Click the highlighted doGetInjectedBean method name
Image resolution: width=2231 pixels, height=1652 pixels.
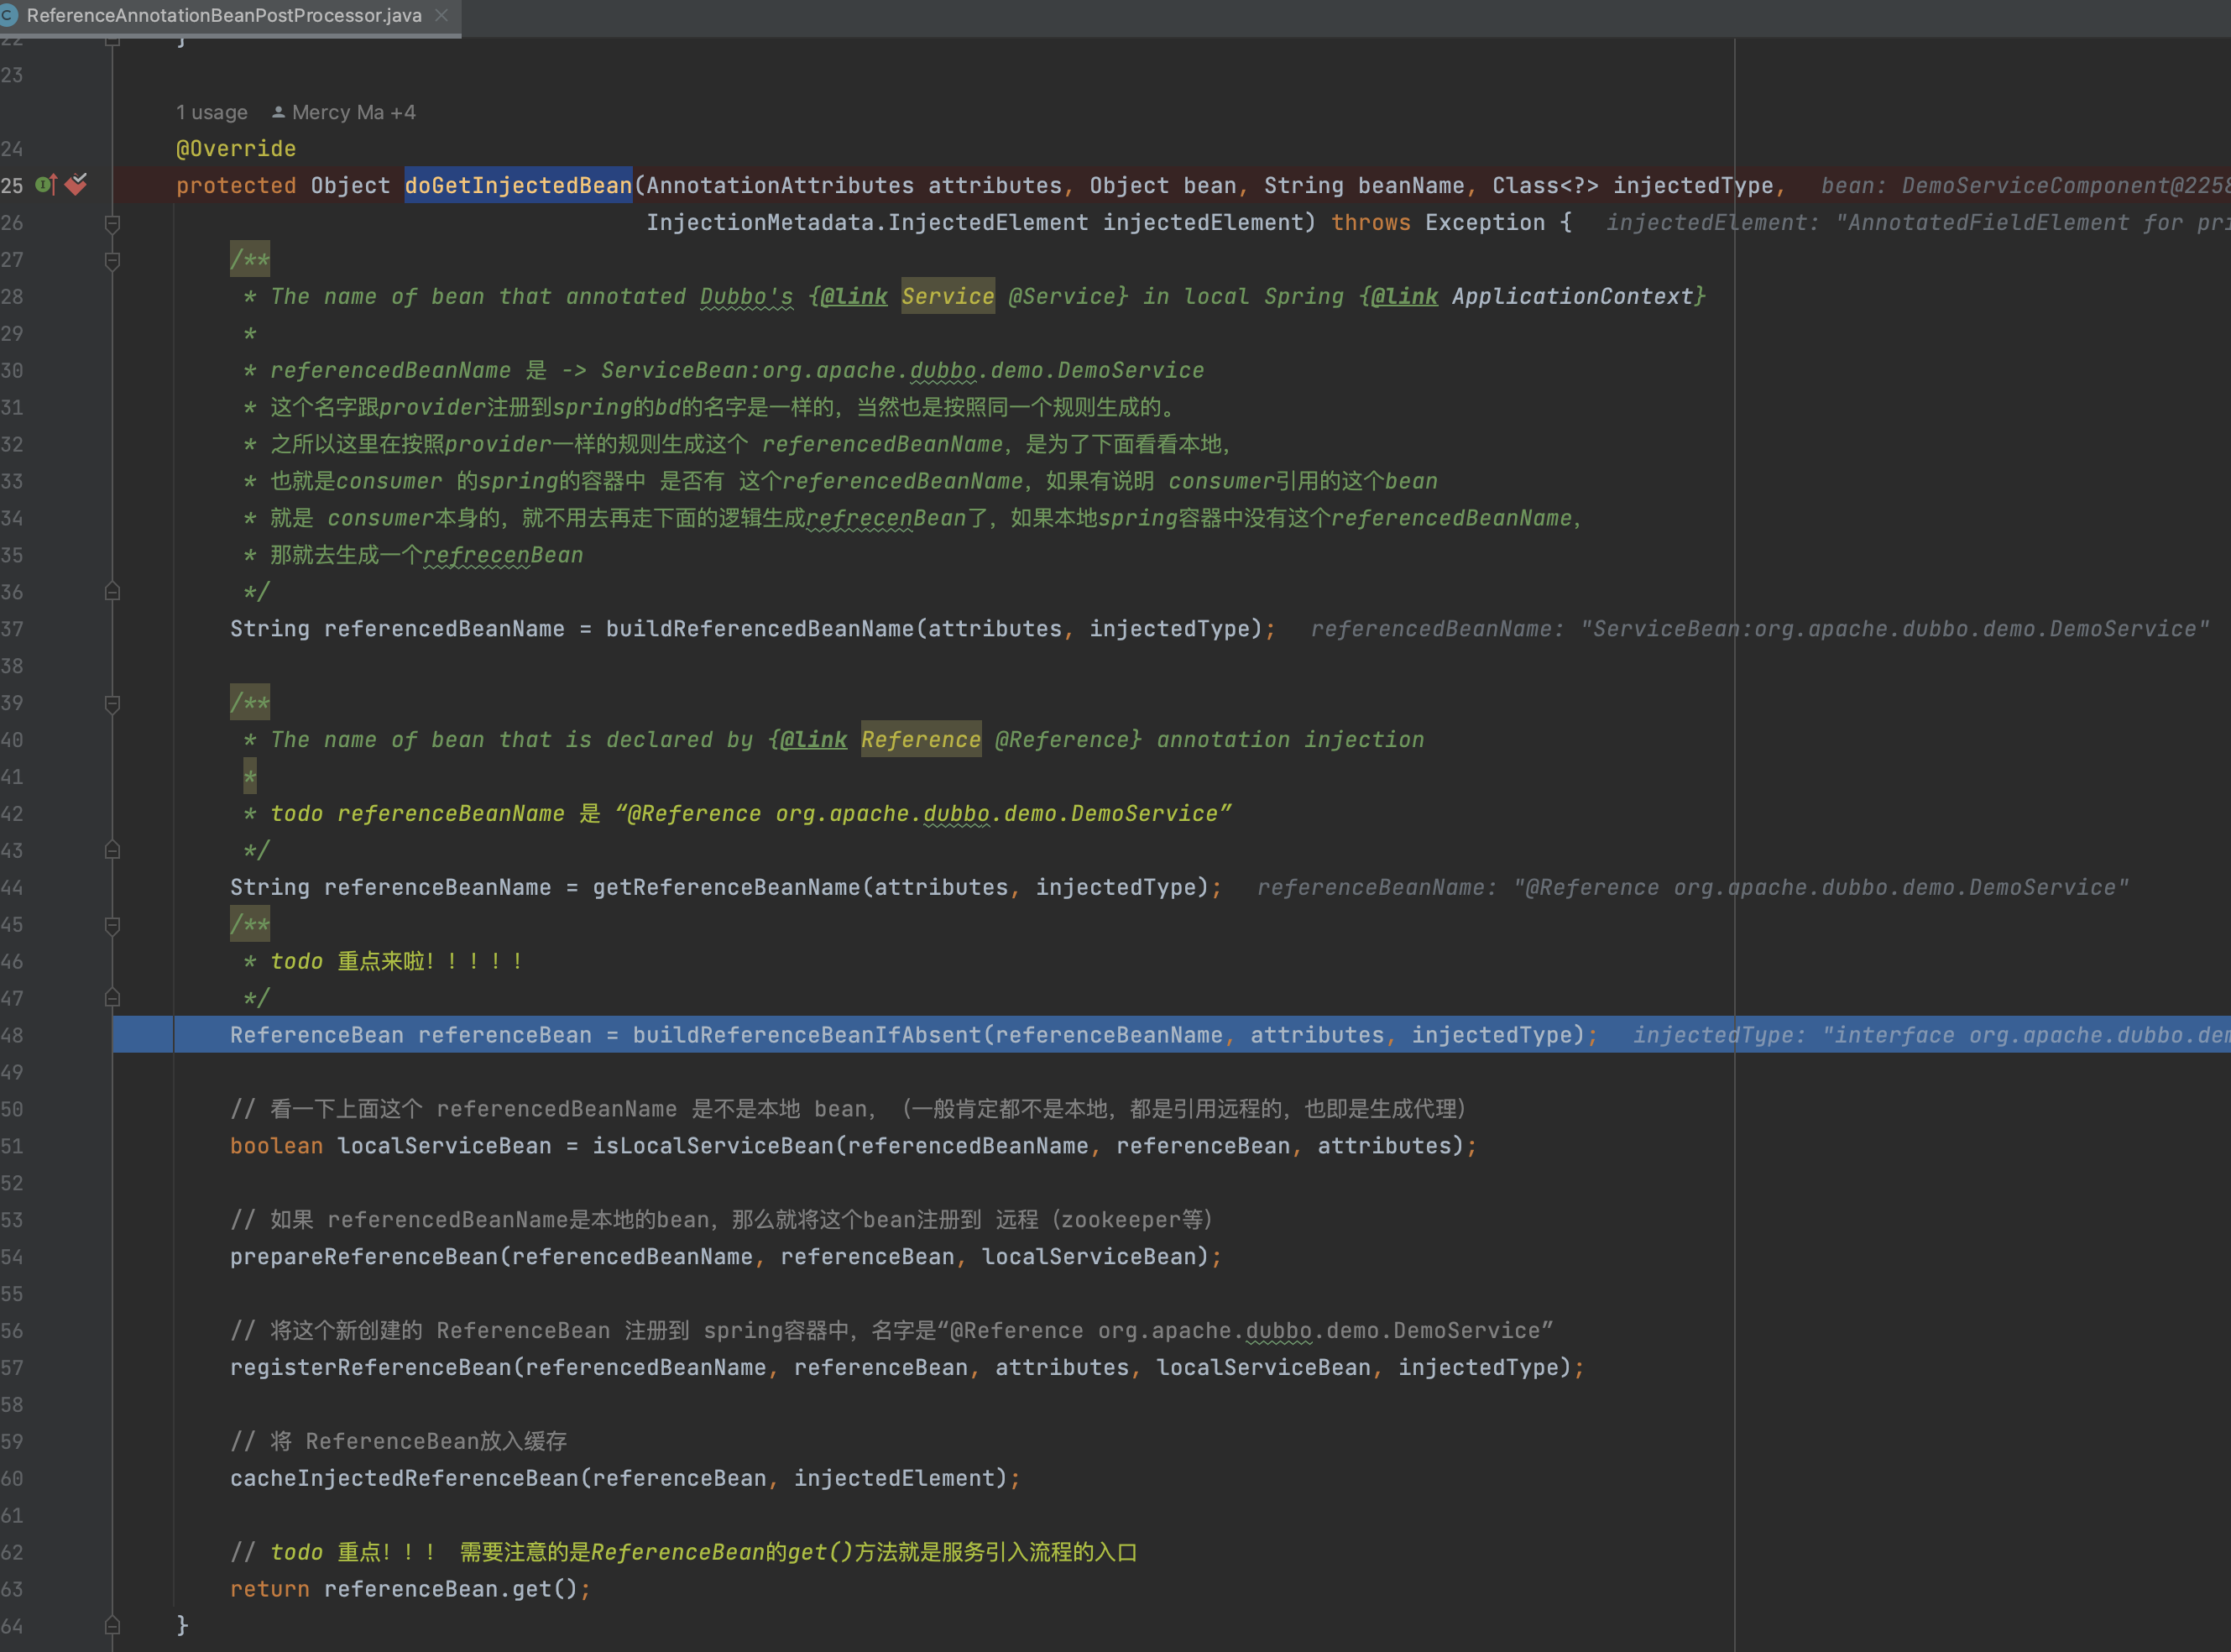518,185
